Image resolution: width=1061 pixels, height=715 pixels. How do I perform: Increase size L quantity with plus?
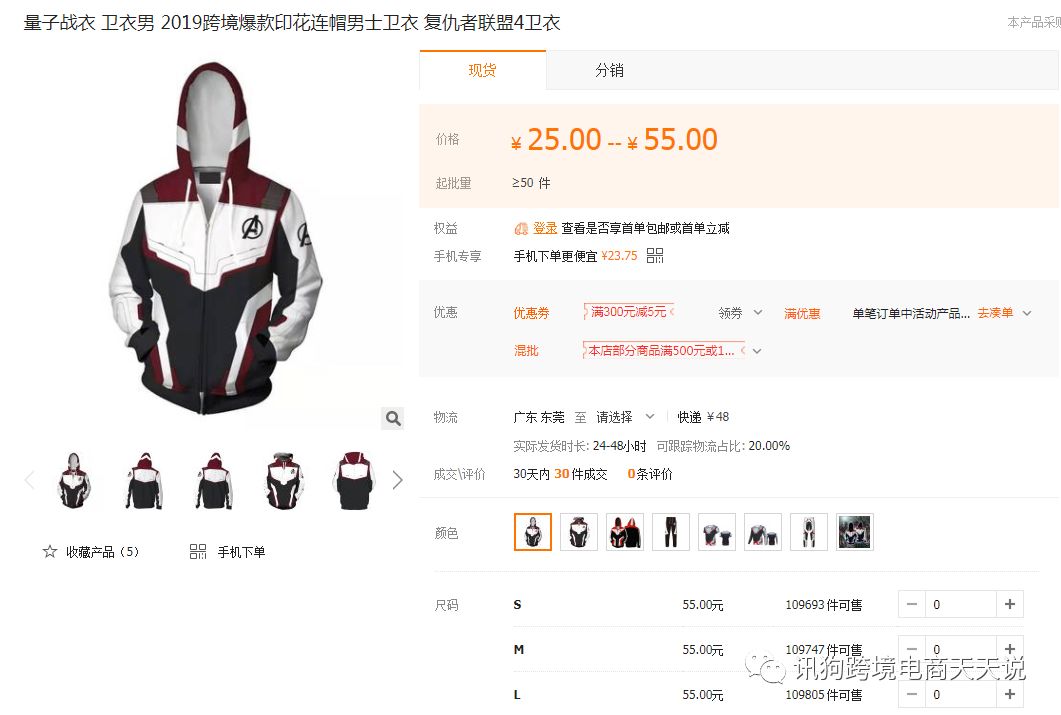pos(1010,694)
